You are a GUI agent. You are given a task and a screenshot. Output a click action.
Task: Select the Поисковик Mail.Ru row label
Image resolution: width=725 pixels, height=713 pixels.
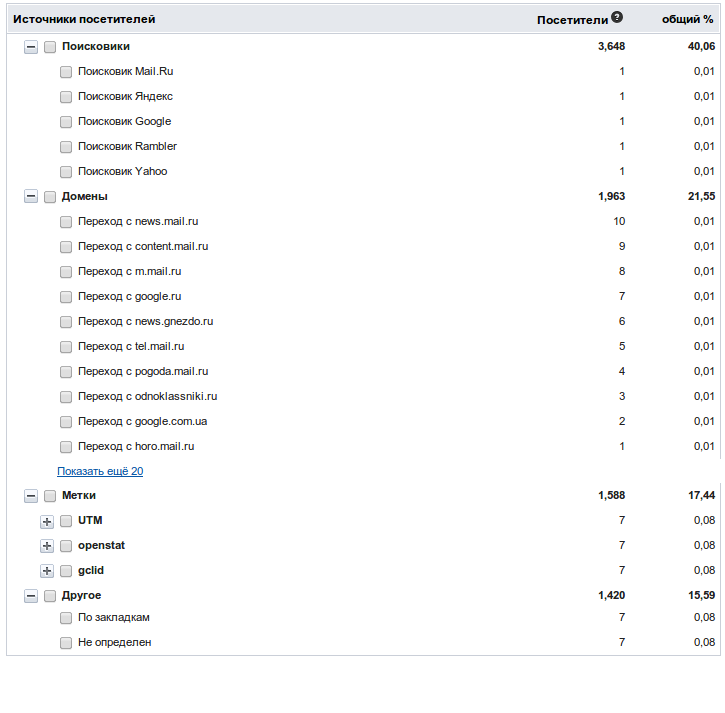(125, 72)
